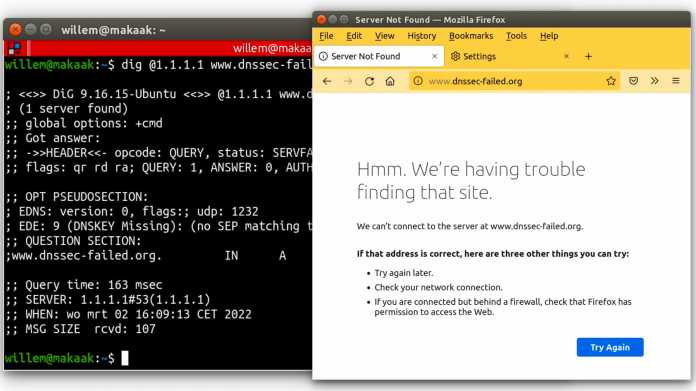
Task: Click 'EDE: 9 (DNSKEY Missing)' terminal line
Action: tap(158, 226)
